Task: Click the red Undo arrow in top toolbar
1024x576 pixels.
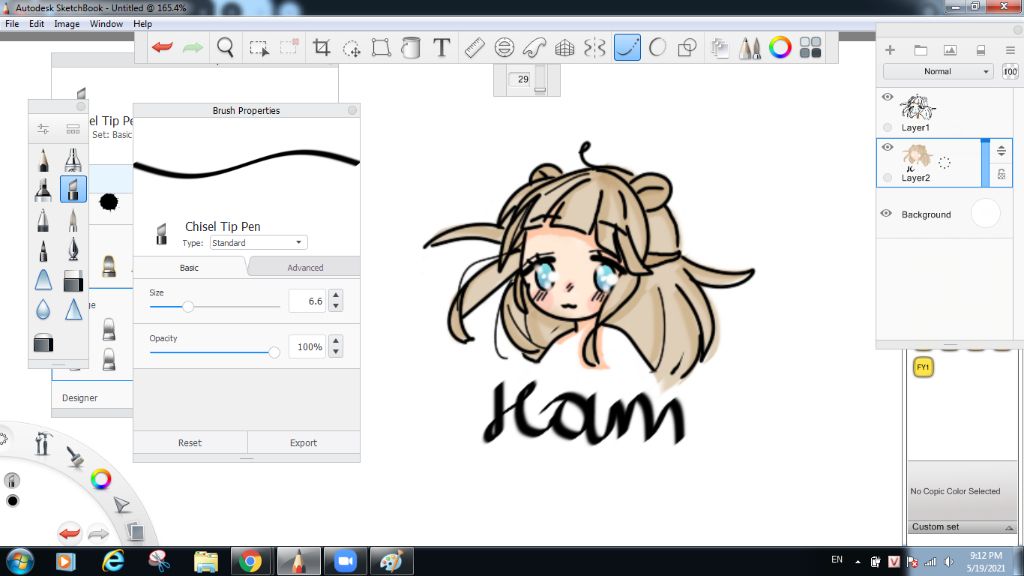Action: 162,47
